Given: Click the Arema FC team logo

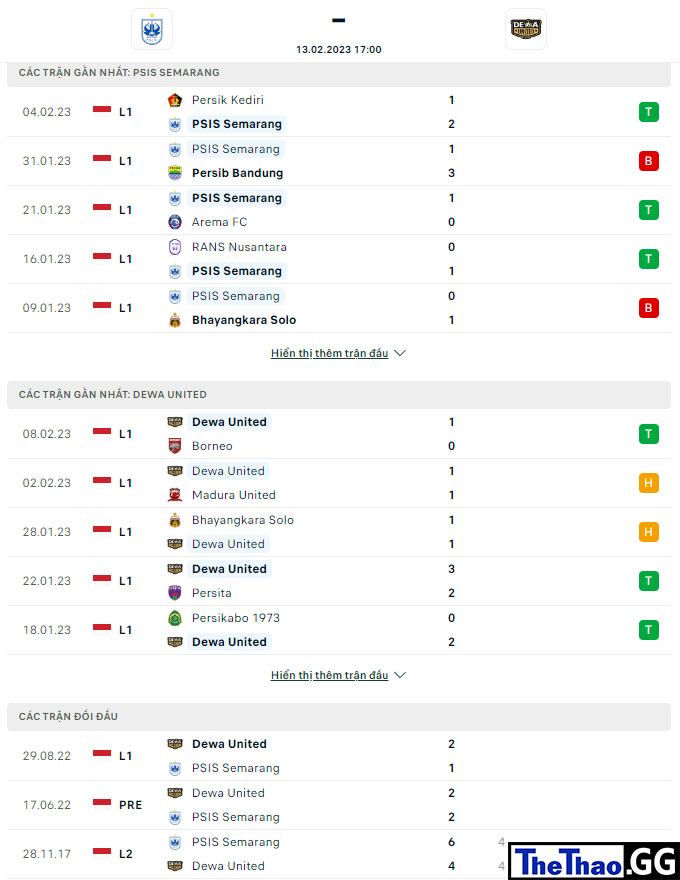Looking at the screenshot, I should [175, 222].
